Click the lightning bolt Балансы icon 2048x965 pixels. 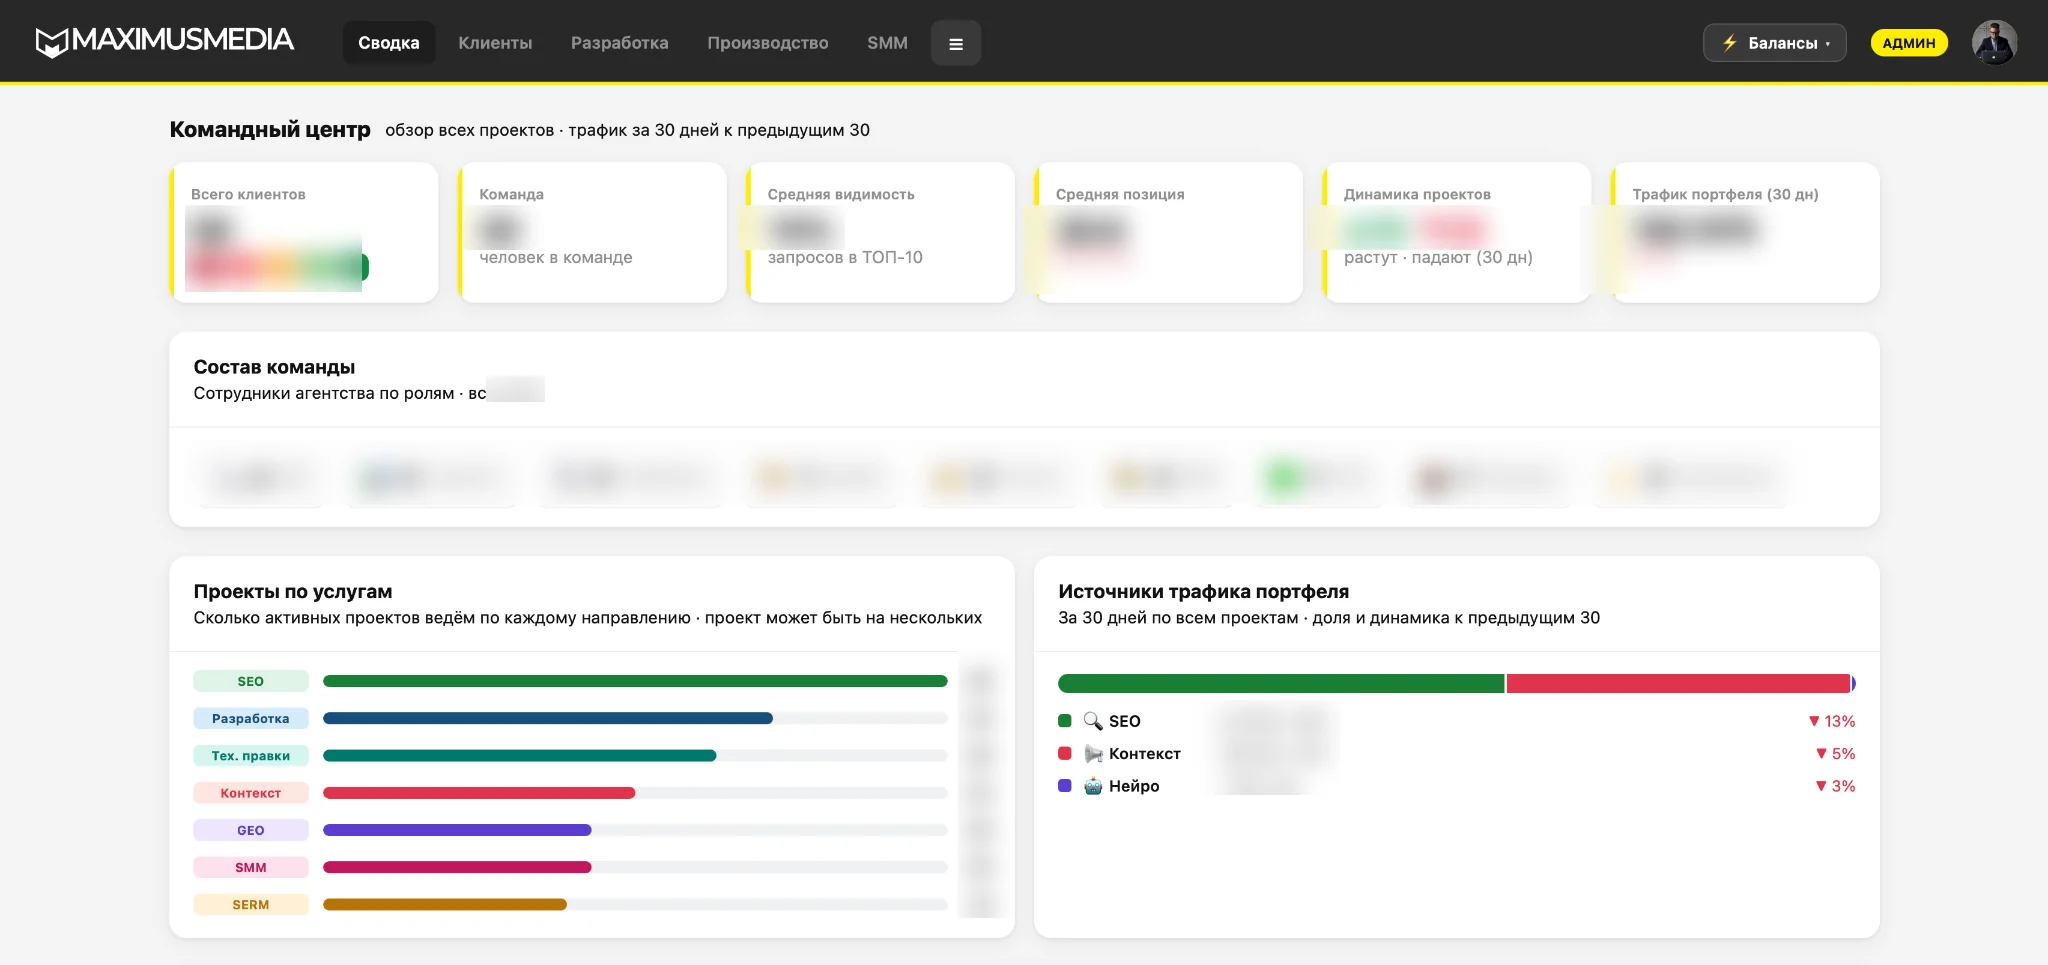[1729, 43]
